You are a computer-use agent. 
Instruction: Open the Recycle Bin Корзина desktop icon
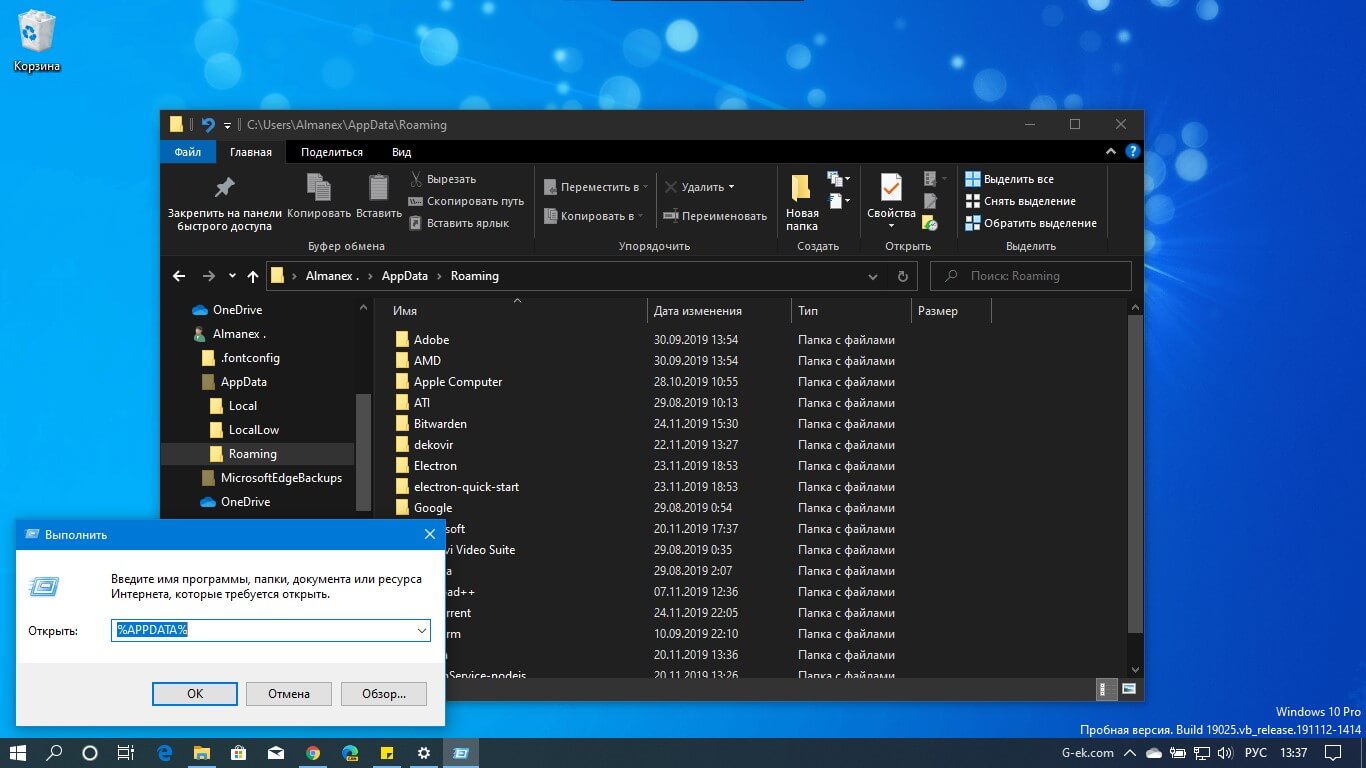(x=37, y=42)
